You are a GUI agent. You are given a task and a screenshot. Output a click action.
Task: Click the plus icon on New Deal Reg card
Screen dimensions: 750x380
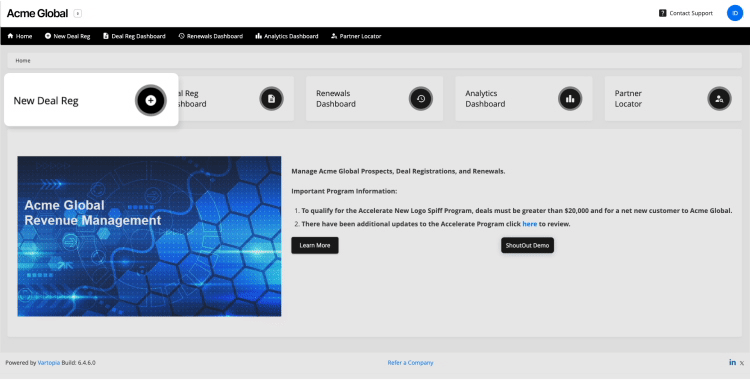click(151, 101)
